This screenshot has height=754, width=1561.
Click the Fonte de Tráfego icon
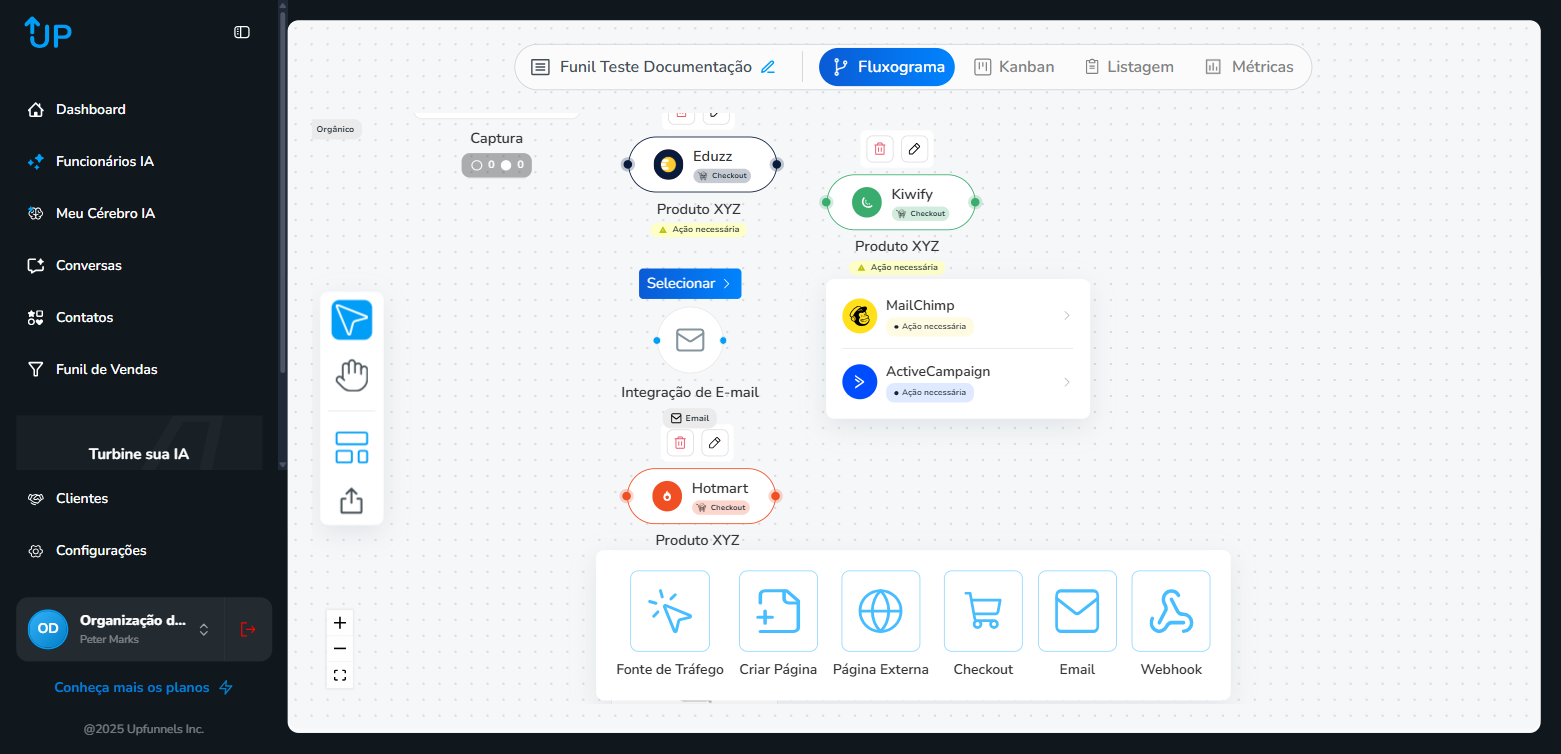click(669, 611)
